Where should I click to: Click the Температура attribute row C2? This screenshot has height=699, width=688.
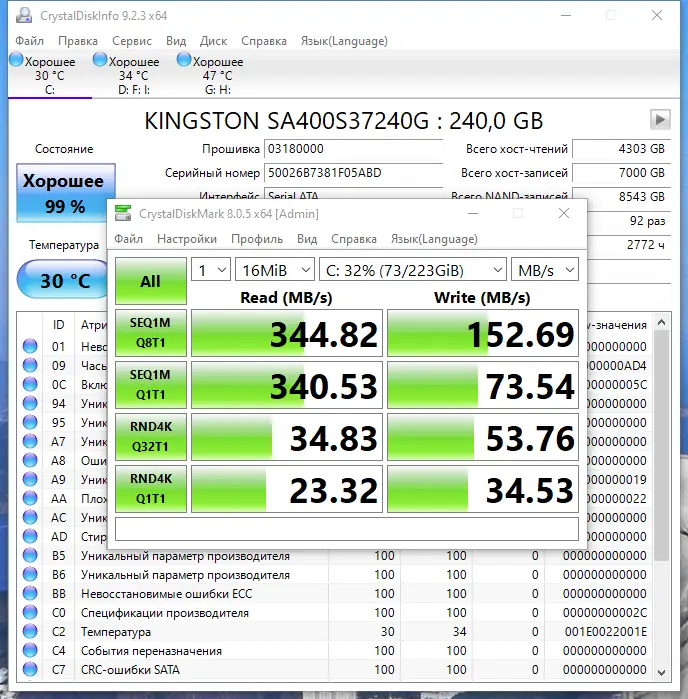pyautogui.click(x=334, y=632)
